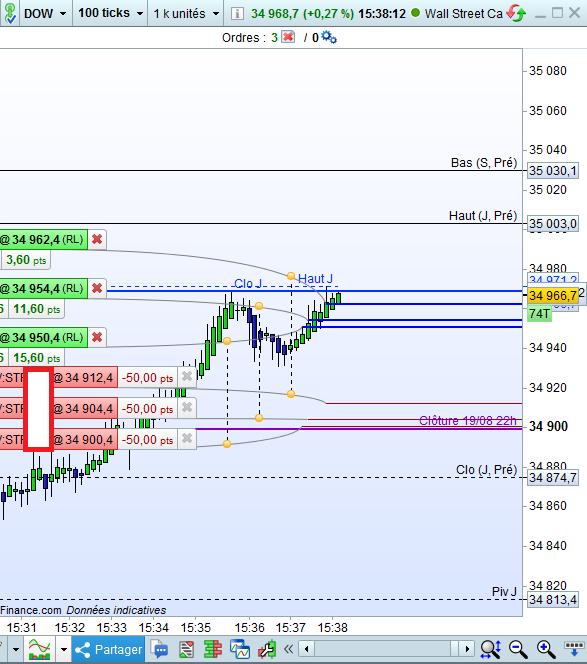Screen dimensions: 587x664
Task: Cancel the limit order at 34 954,4
Action: point(97,289)
